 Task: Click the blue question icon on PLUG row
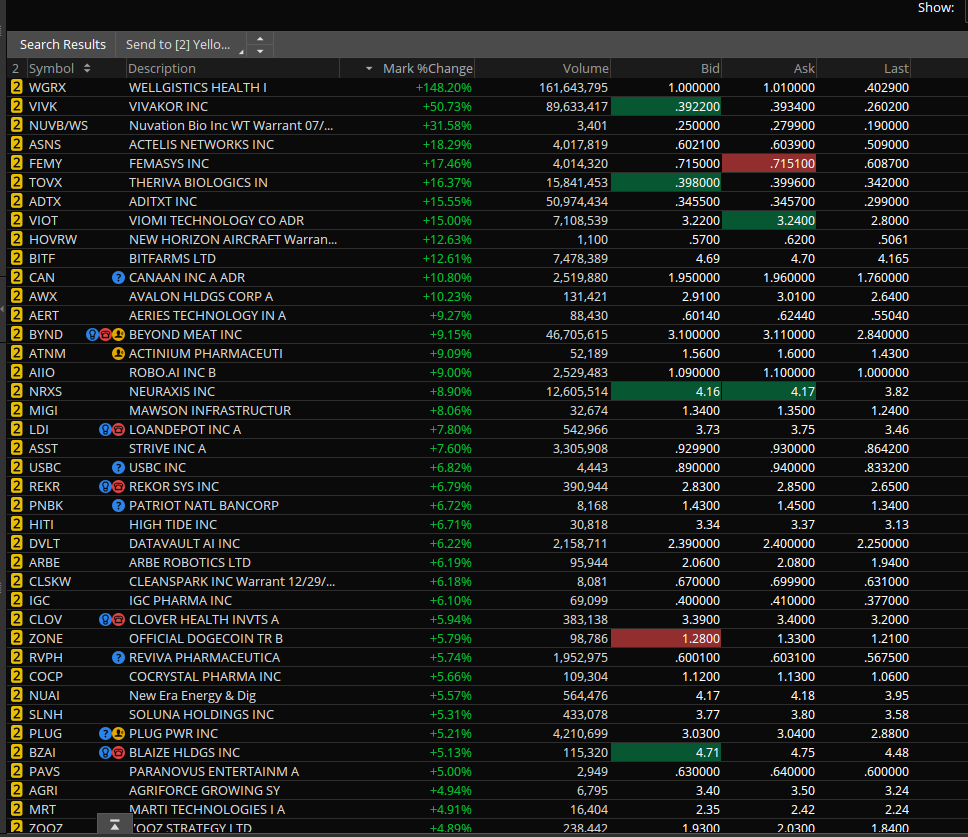105,734
